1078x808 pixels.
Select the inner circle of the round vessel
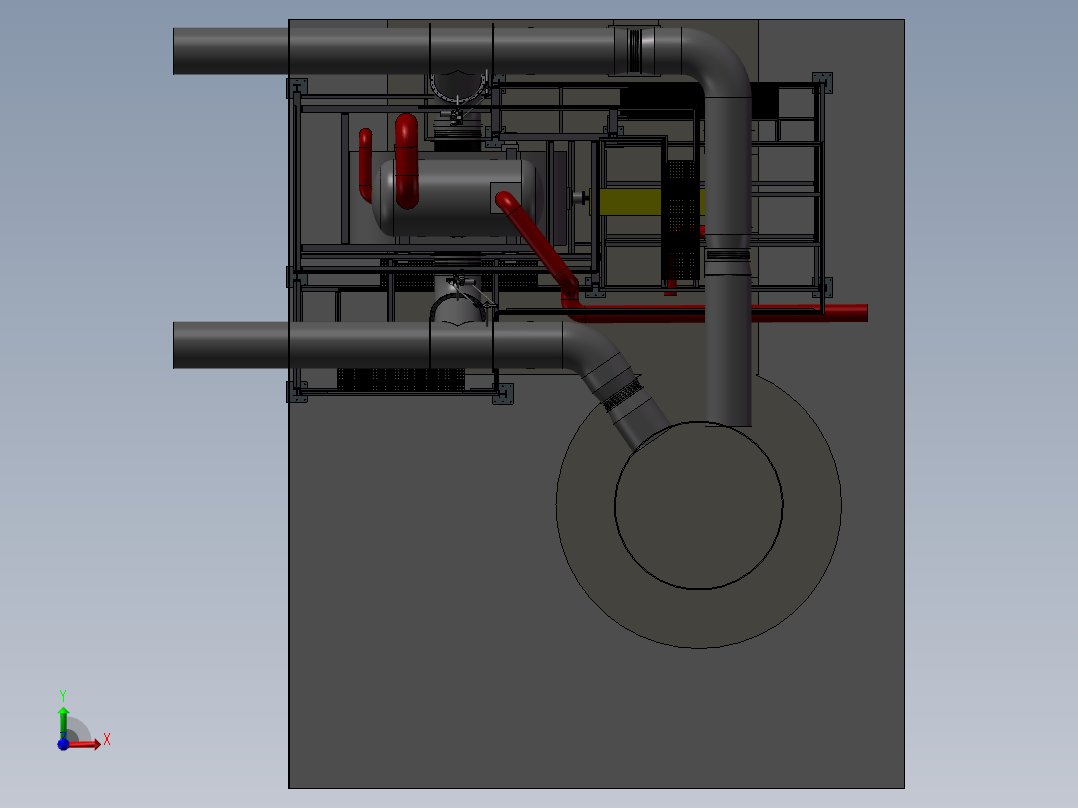698,505
